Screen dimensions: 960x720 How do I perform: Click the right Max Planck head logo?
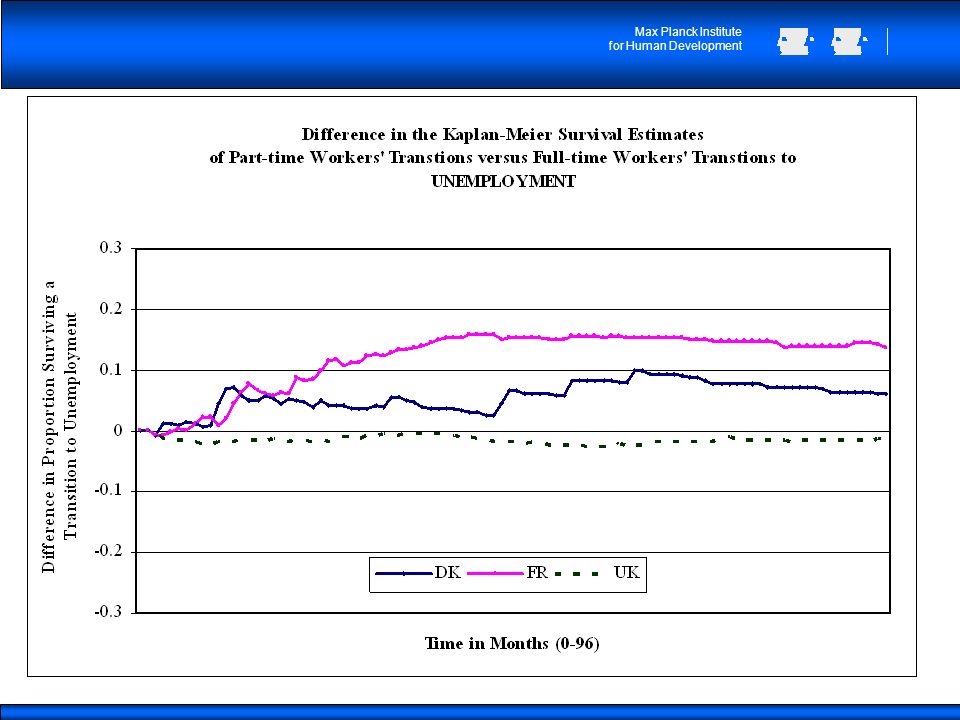pyautogui.click(x=849, y=42)
